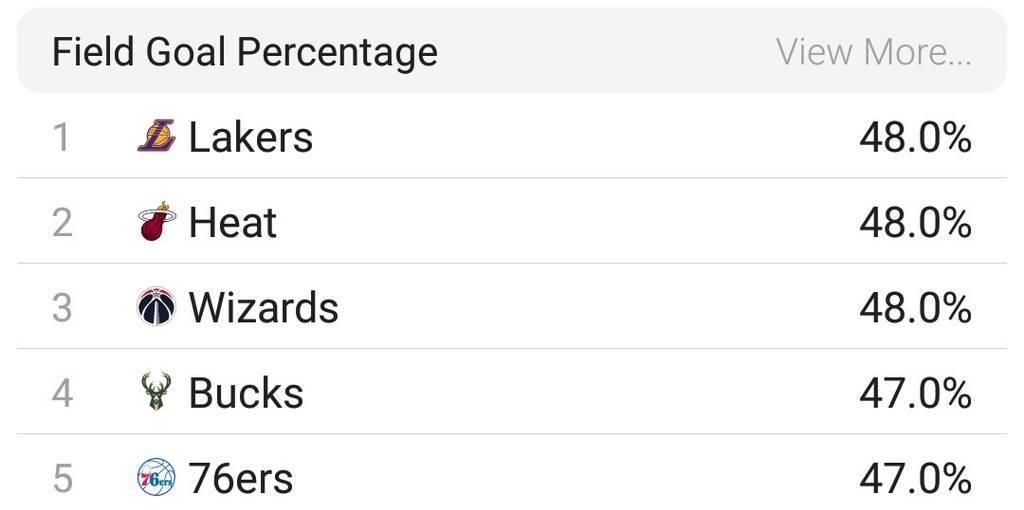Screen dimensions: 1024x510
Task: Click the Field Goal Percentage header
Action: (x=245, y=52)
